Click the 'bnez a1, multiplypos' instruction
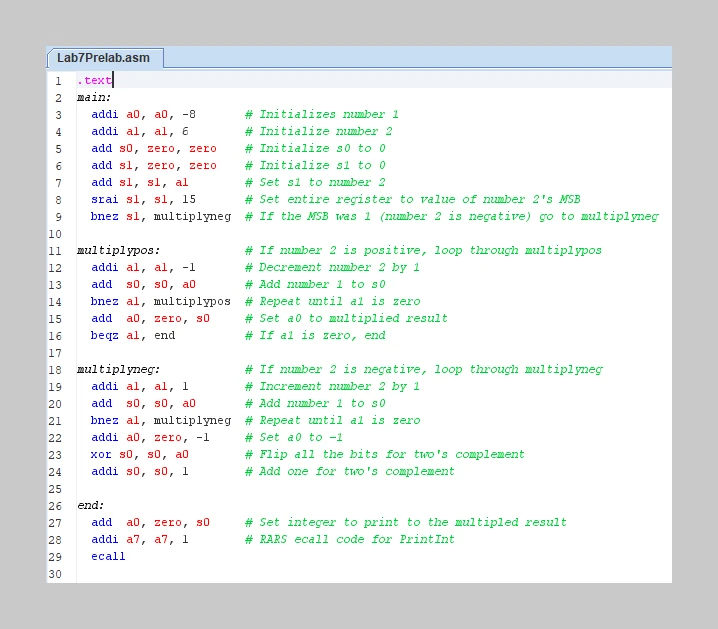 pos(161,301)
